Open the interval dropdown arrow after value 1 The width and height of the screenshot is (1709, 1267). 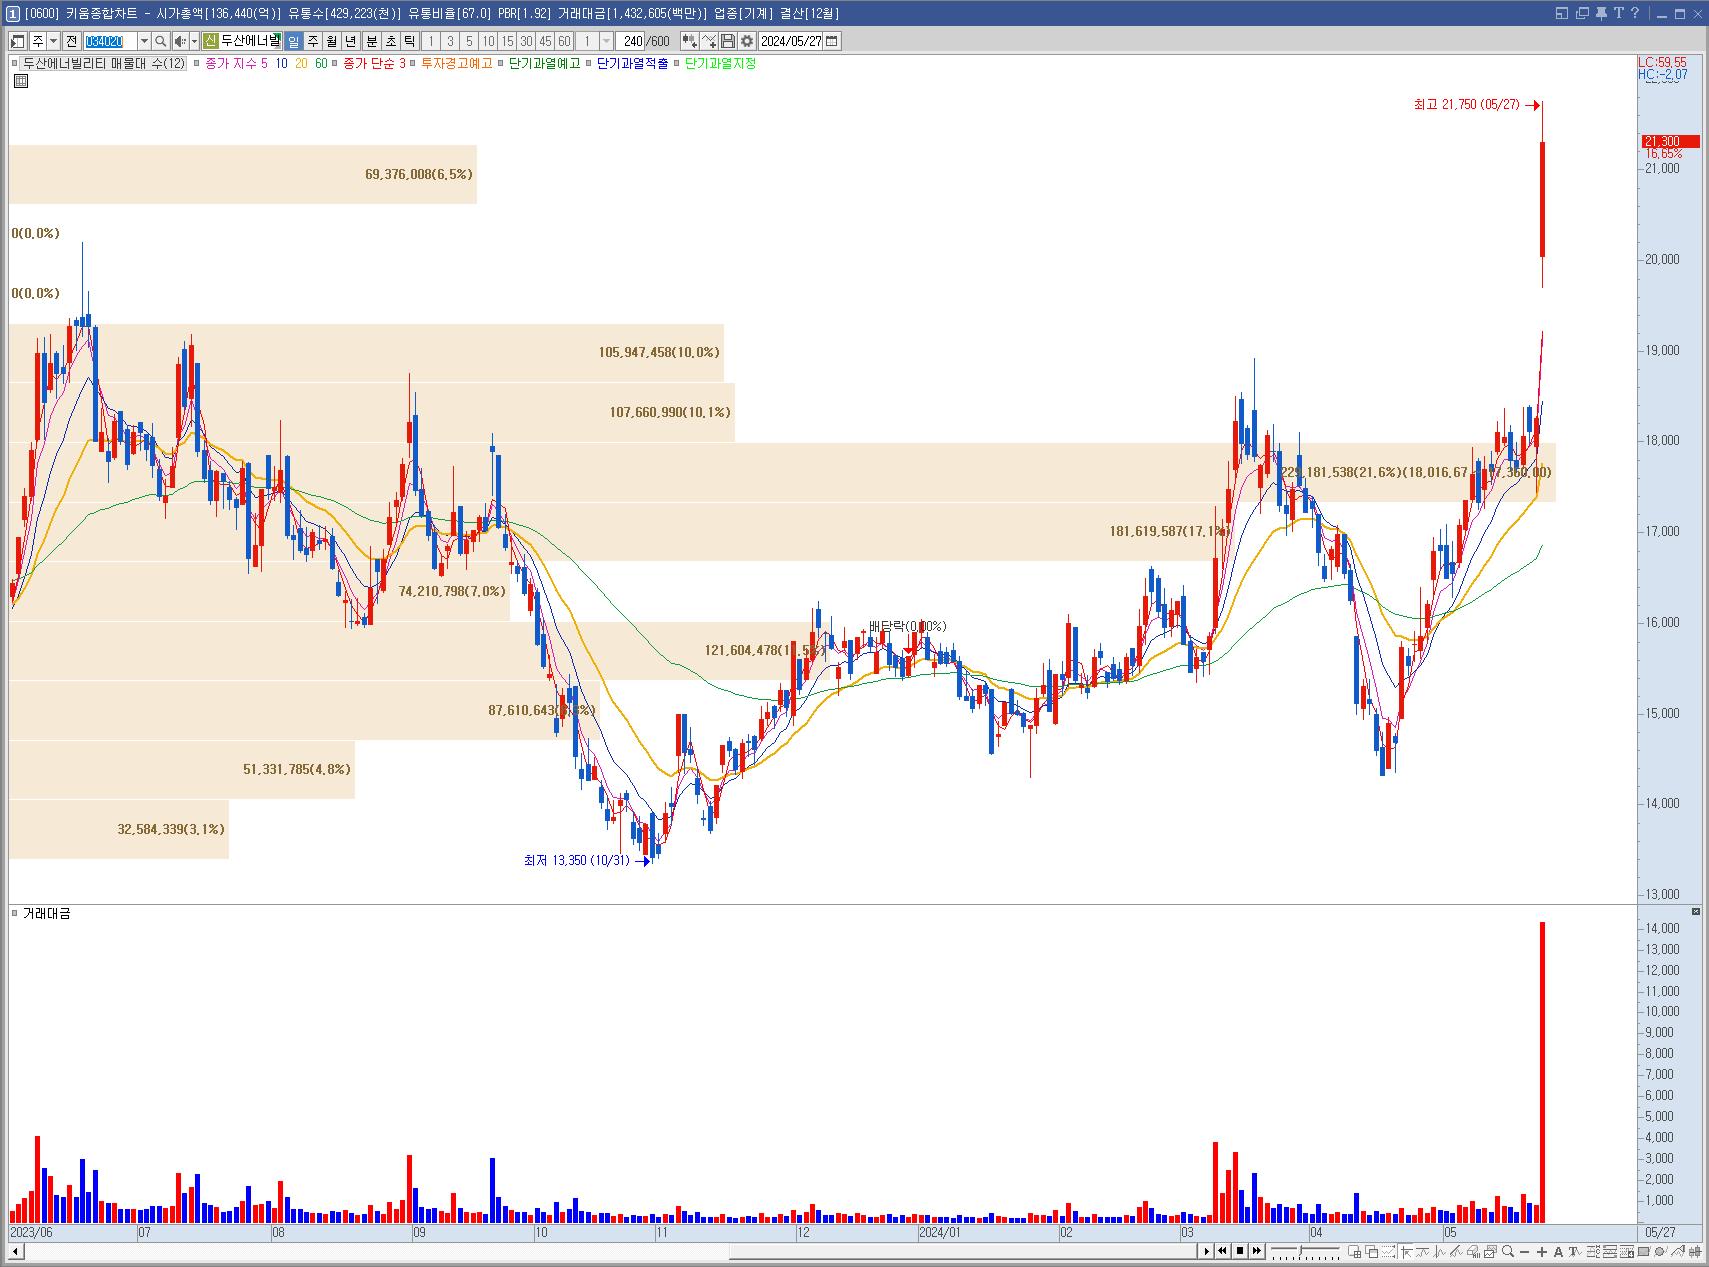point(606,41)
